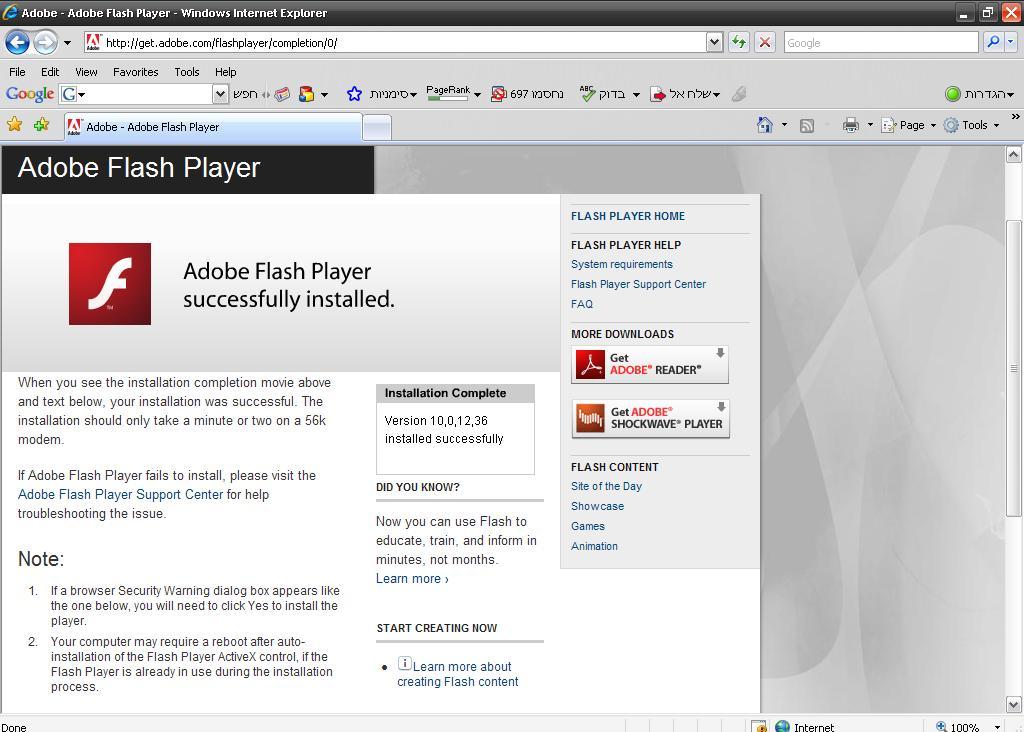The height and width of the screenshot is (732, 1024).
Task: Open the System requirements link
Action: coord(621,264)
